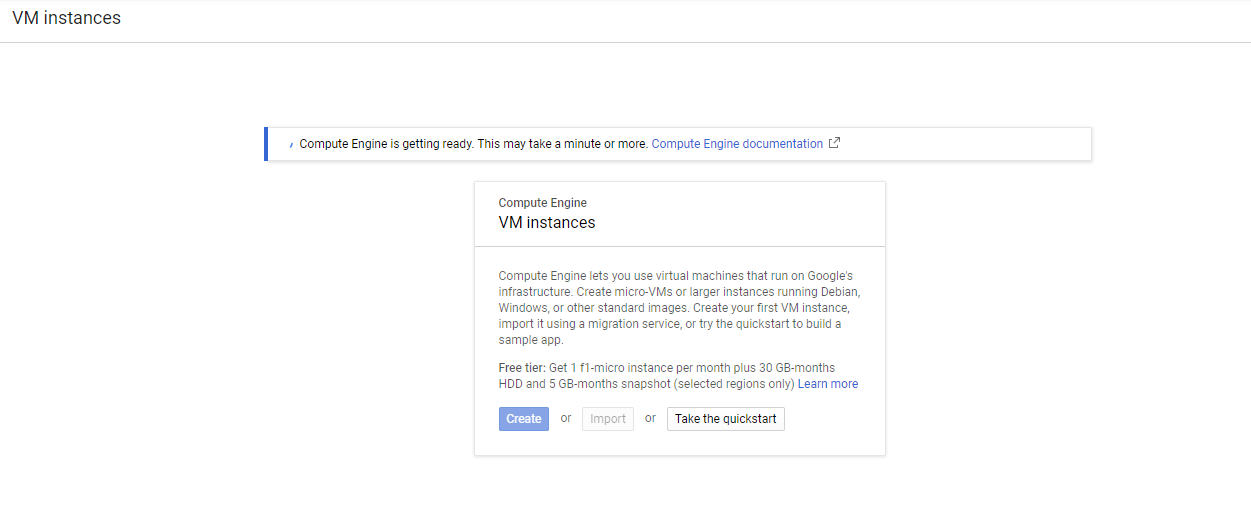Click the 'Compute Engine is getting ready' message
Screen dimensions: 1251x518
[386, 144]
